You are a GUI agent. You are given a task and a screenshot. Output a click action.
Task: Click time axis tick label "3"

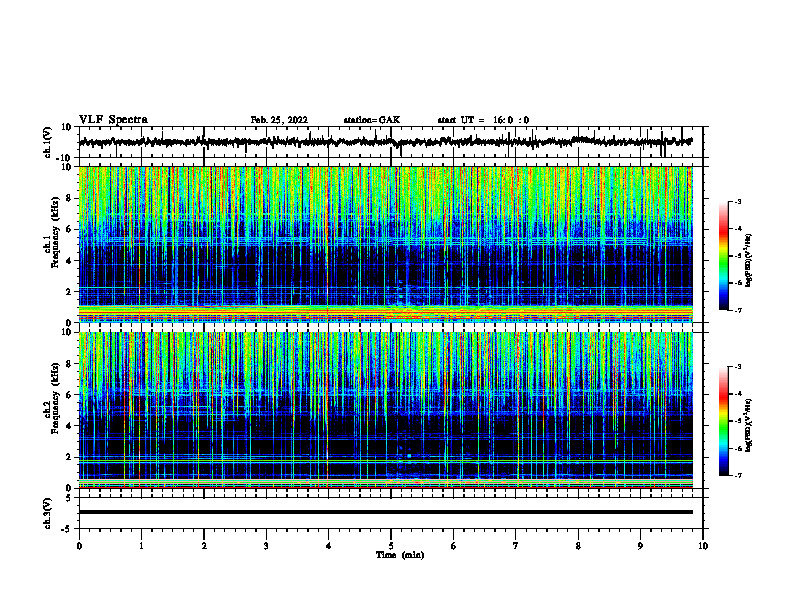pyautogui.click(x=266, y=546)
